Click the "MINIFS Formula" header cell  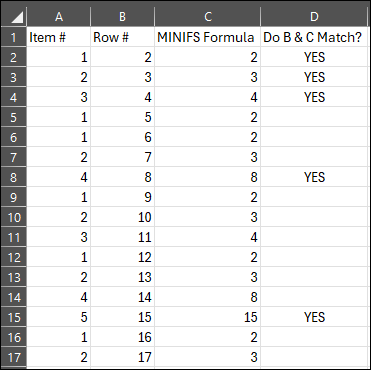pos(208,37)
